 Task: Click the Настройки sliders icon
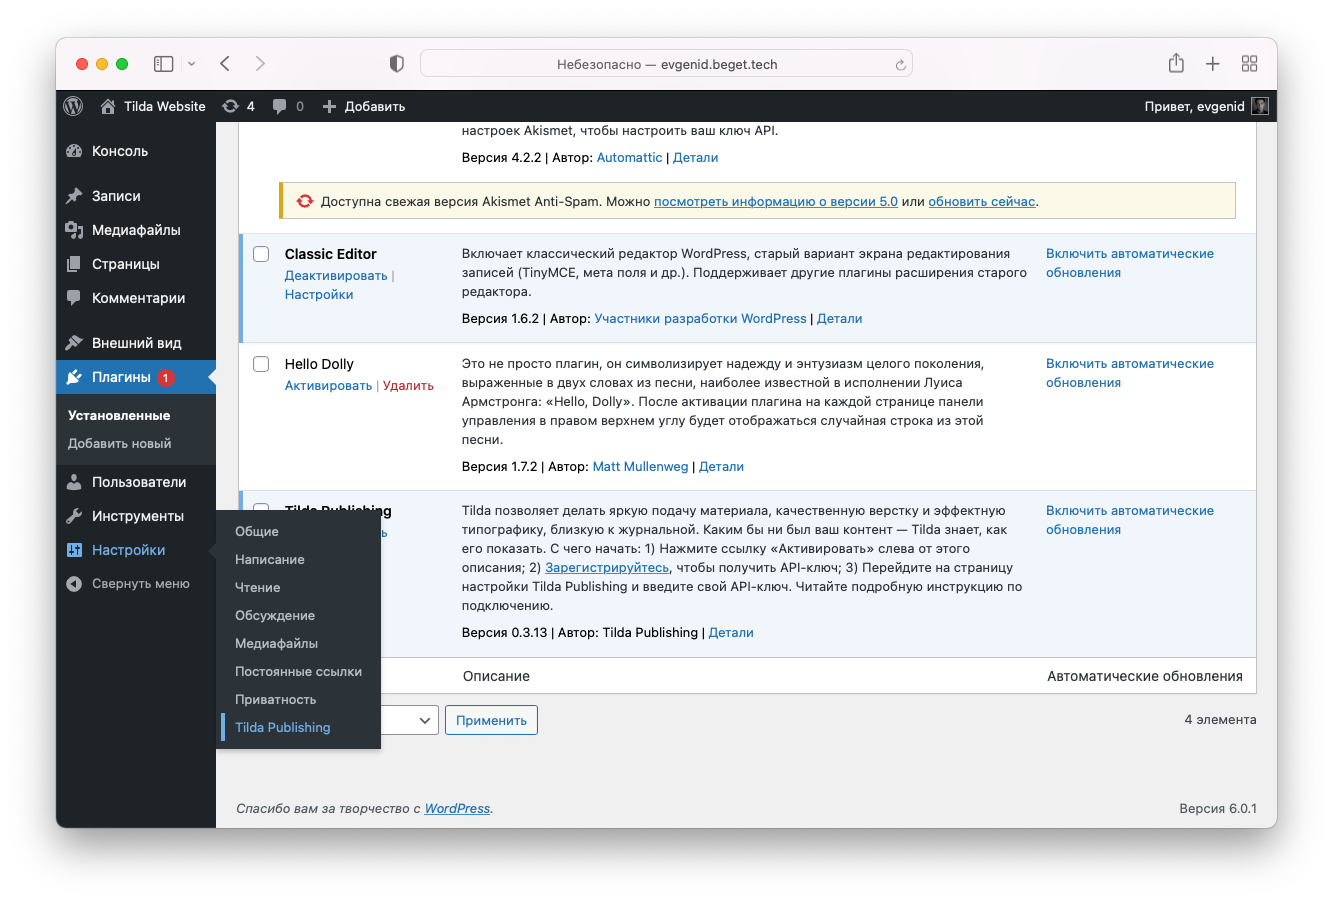coord(74,550)
